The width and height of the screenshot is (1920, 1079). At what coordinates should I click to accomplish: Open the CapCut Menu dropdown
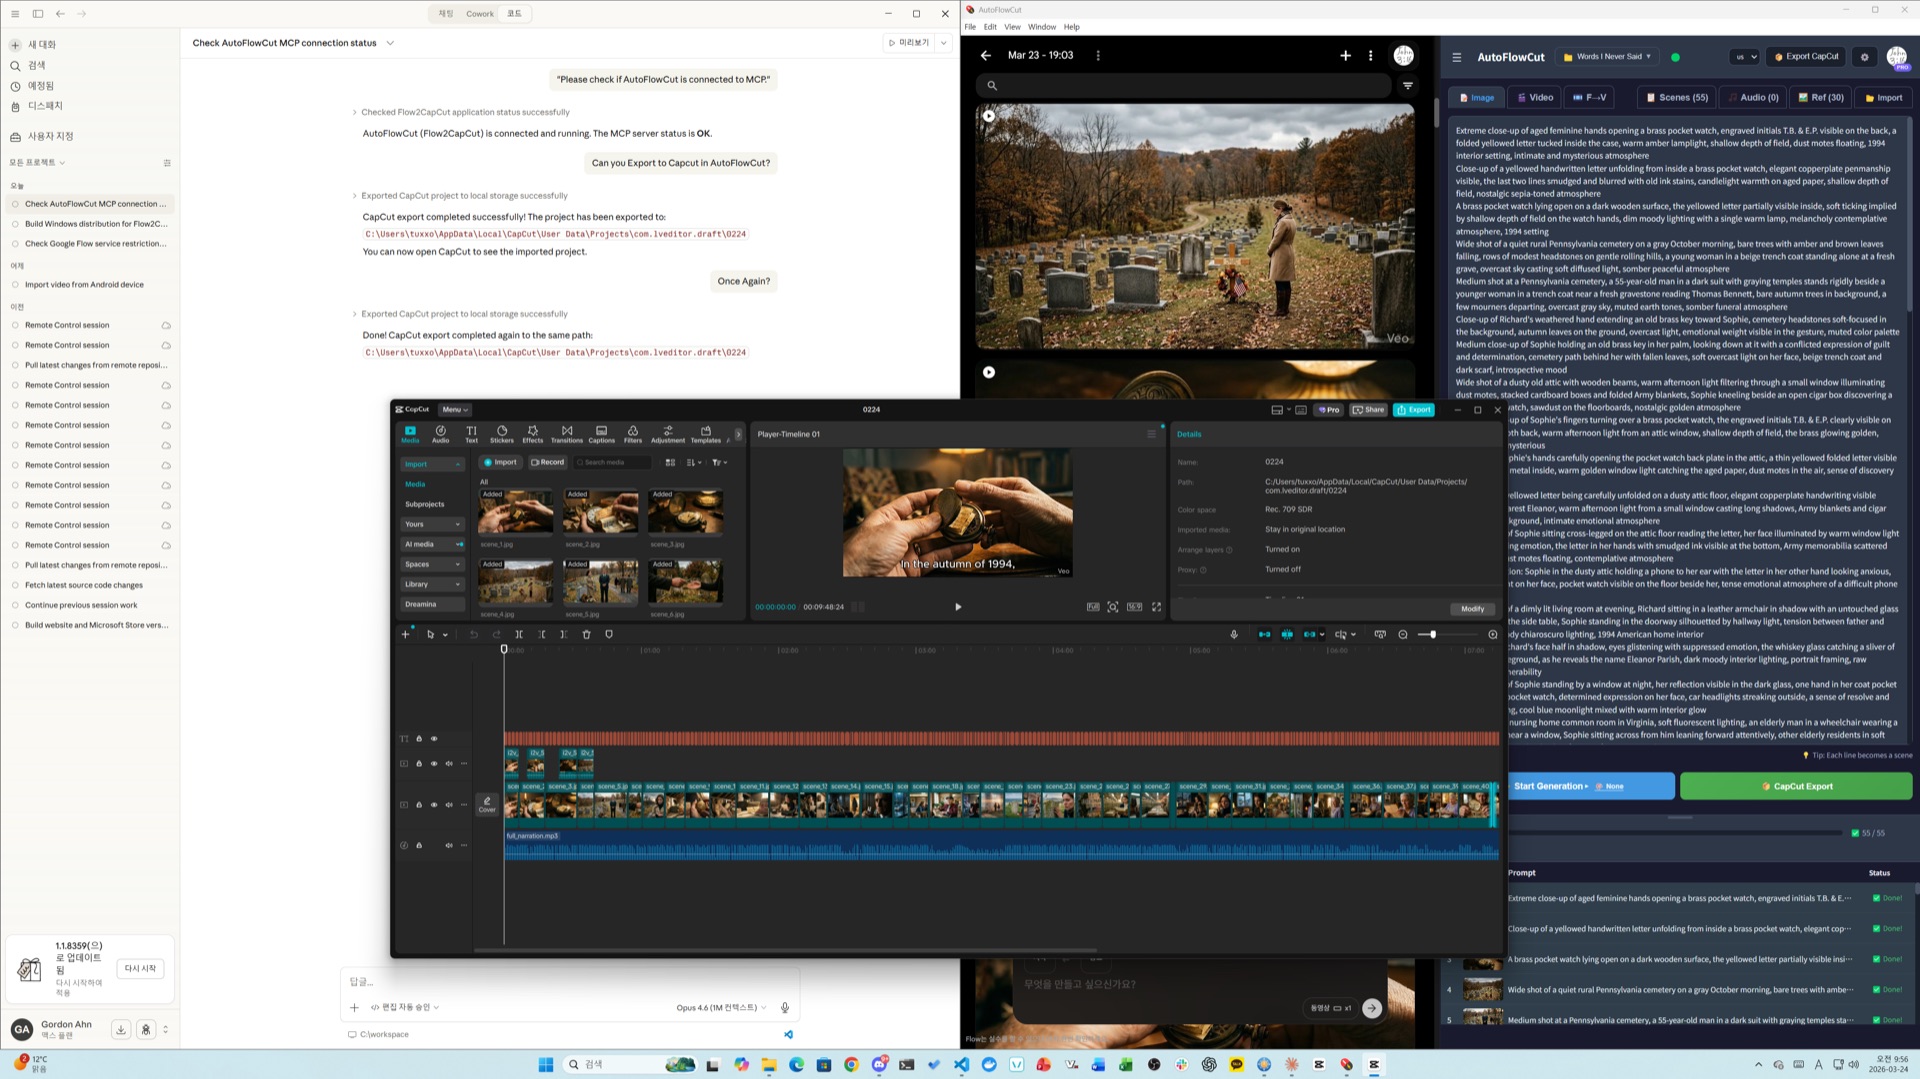tap(455, 410)
